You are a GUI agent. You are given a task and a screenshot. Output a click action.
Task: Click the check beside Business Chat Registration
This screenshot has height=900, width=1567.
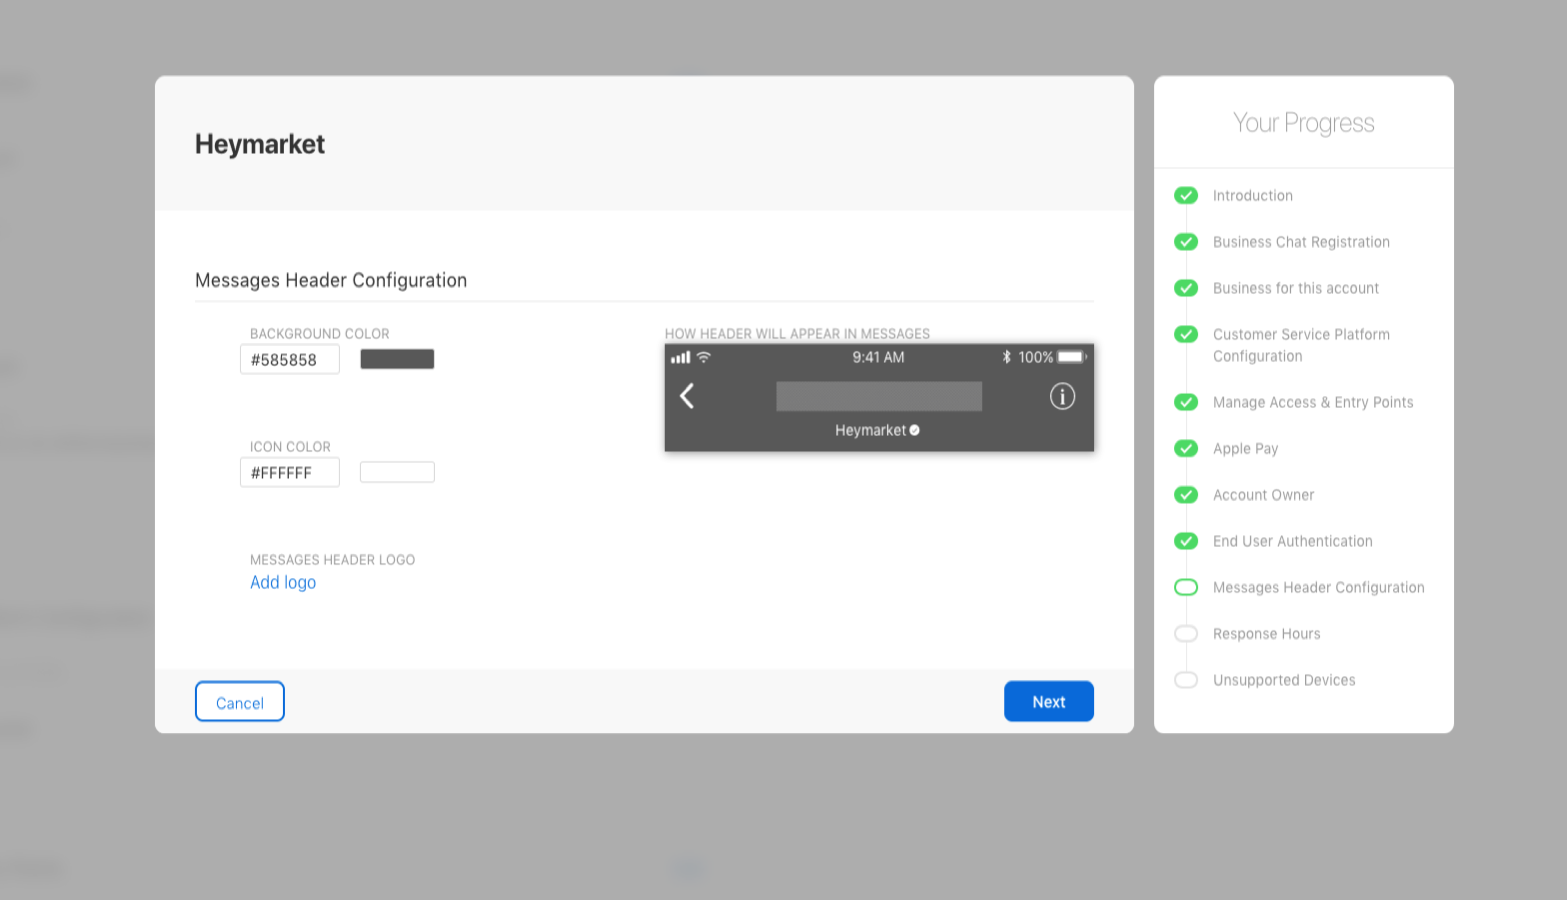pos(1186,241)
